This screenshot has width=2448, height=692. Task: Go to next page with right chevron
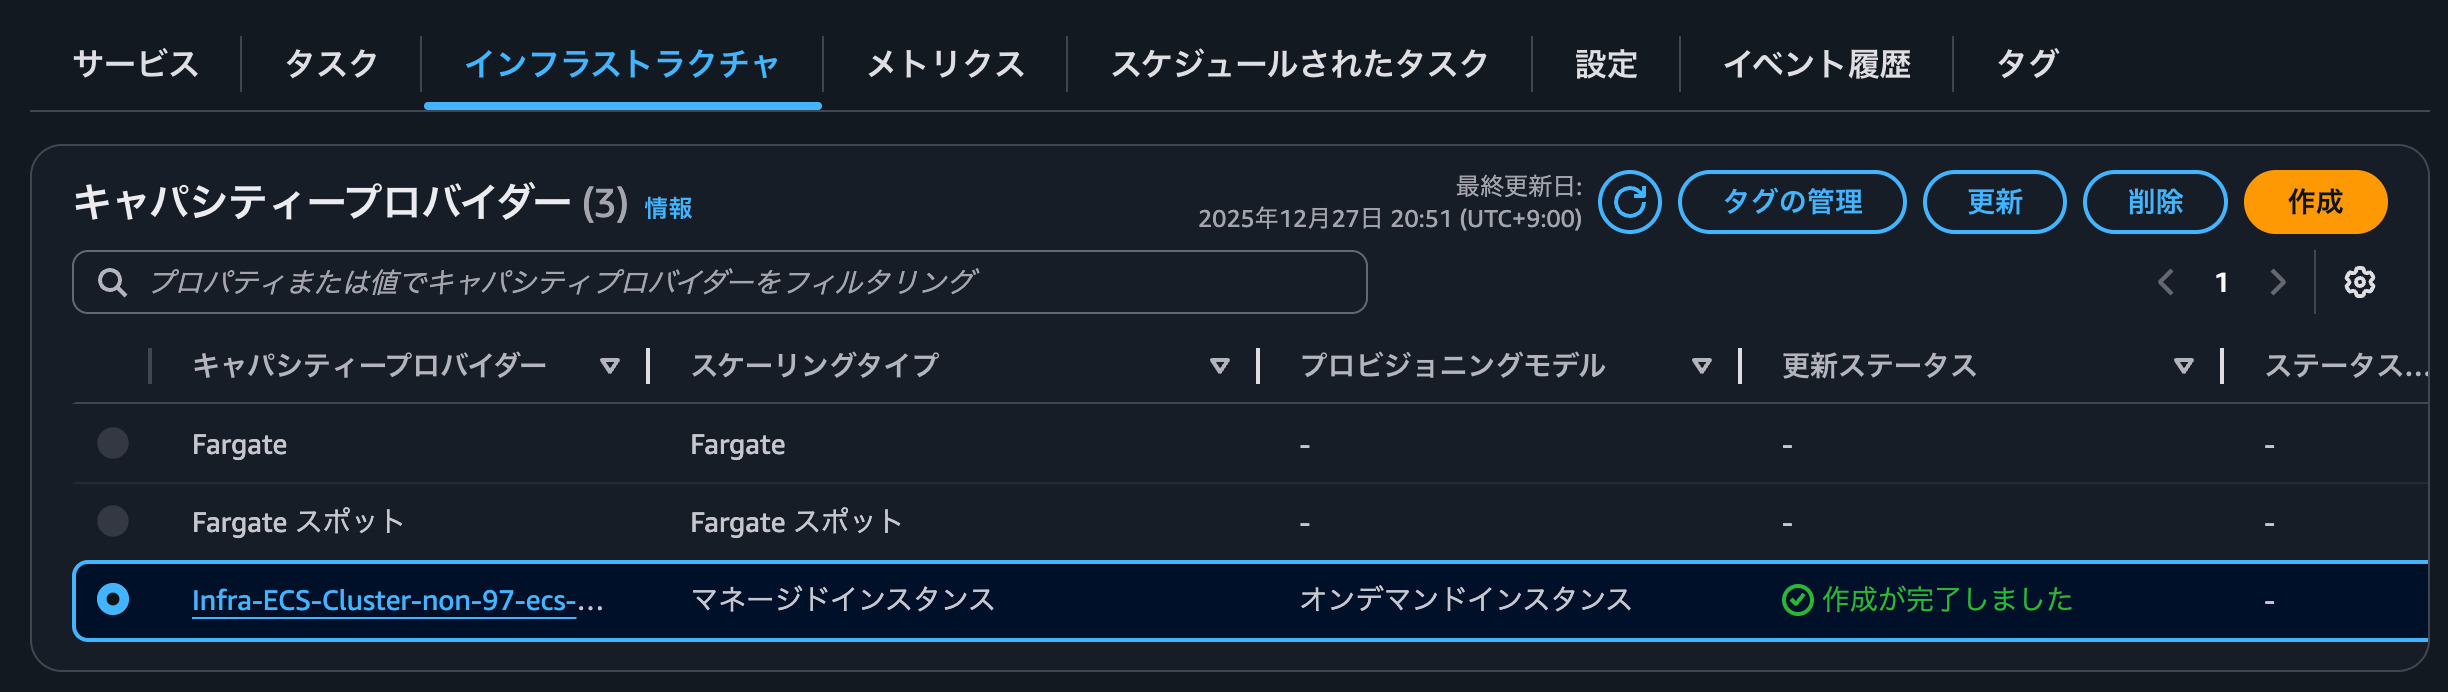(2277, 282)
